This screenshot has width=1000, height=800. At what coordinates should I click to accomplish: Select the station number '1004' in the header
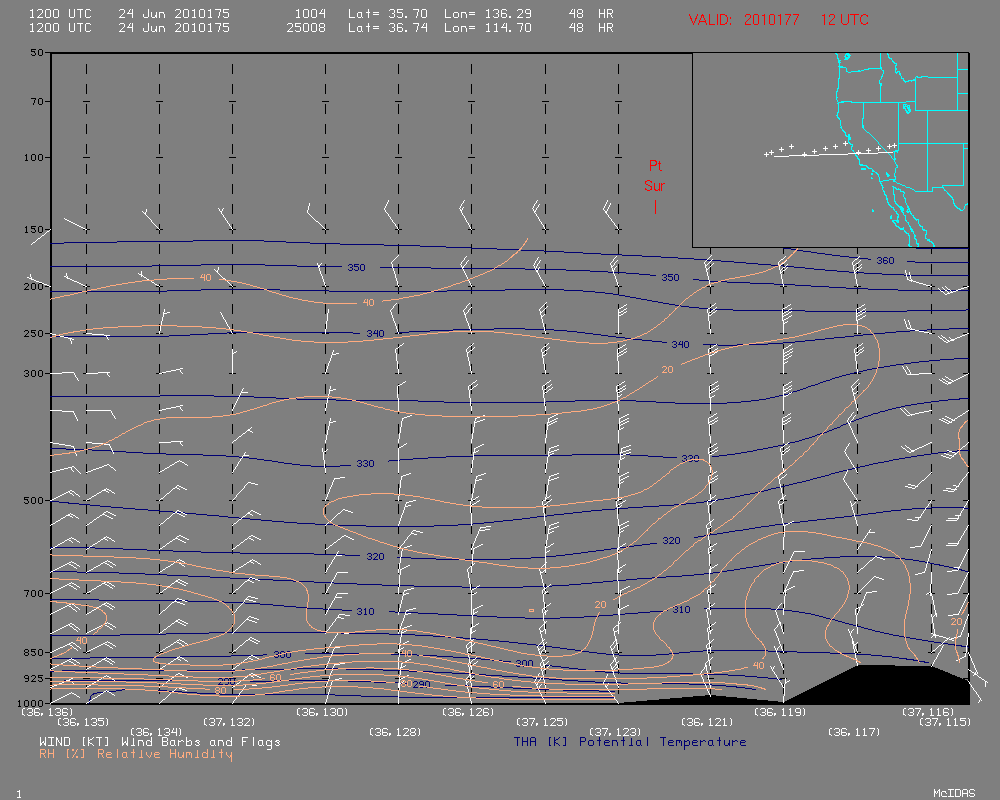coord(310,13)
